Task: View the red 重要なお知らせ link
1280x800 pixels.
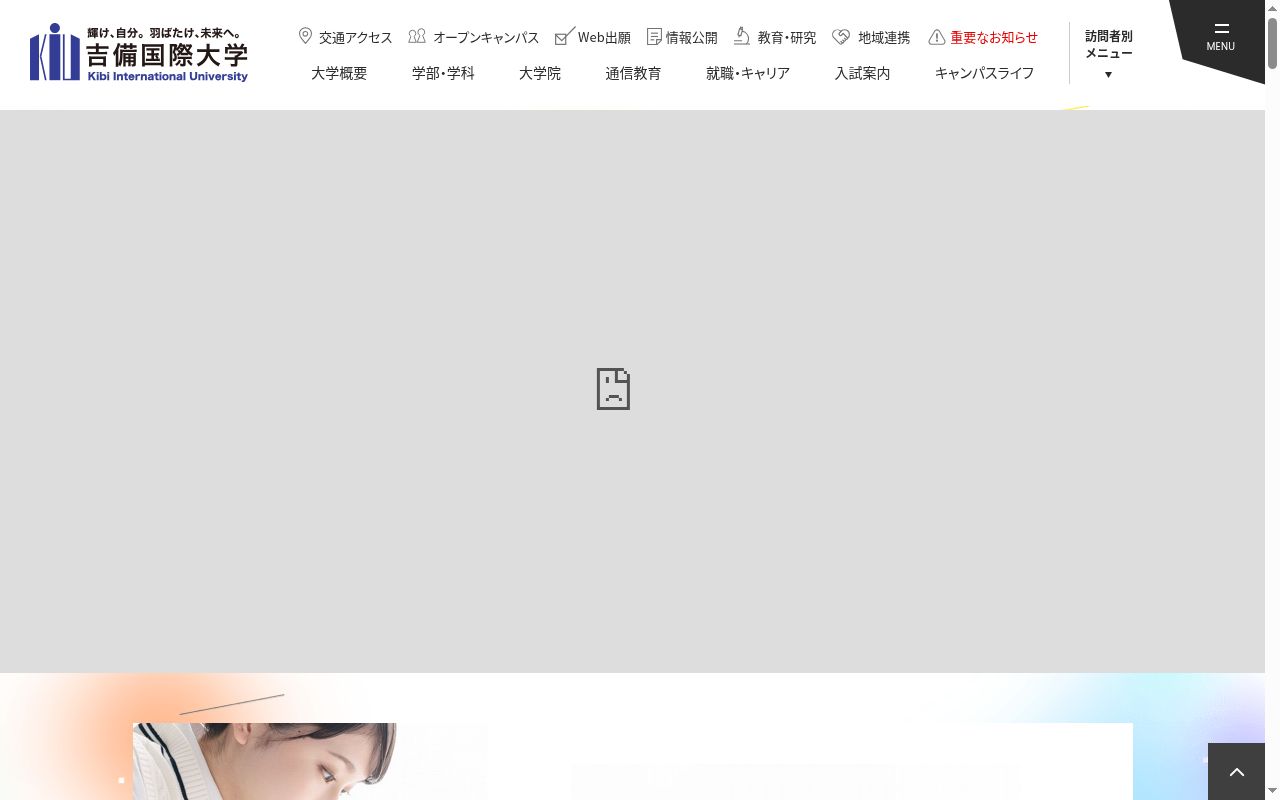Action: click(994, 37)
